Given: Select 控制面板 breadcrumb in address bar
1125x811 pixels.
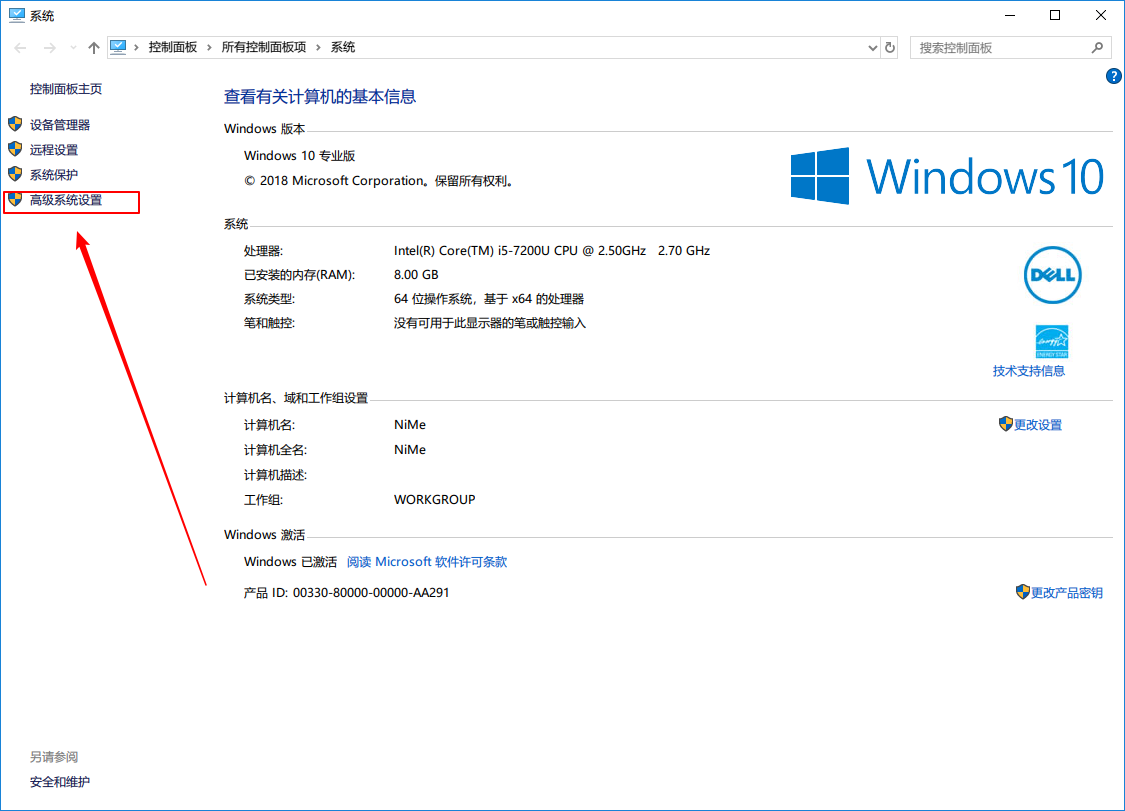Looking at the screenshot, I should click(172, 47).
